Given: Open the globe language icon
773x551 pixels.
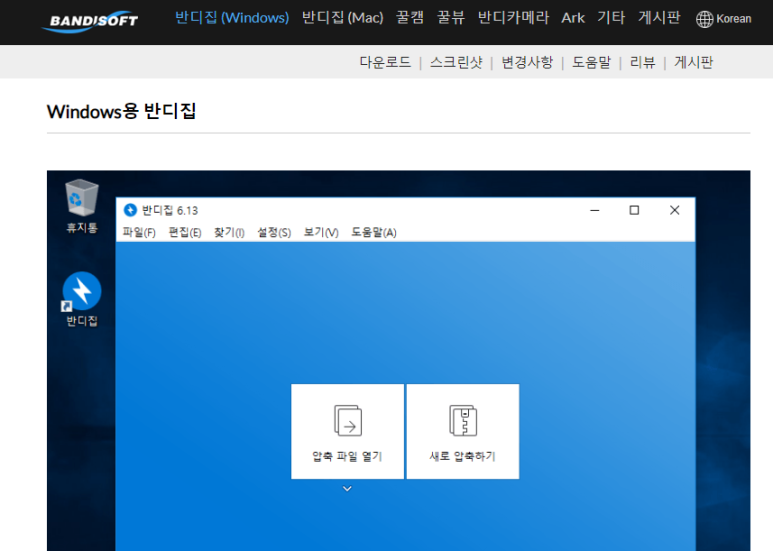Looking at the screenshot, I should point(704,19).
